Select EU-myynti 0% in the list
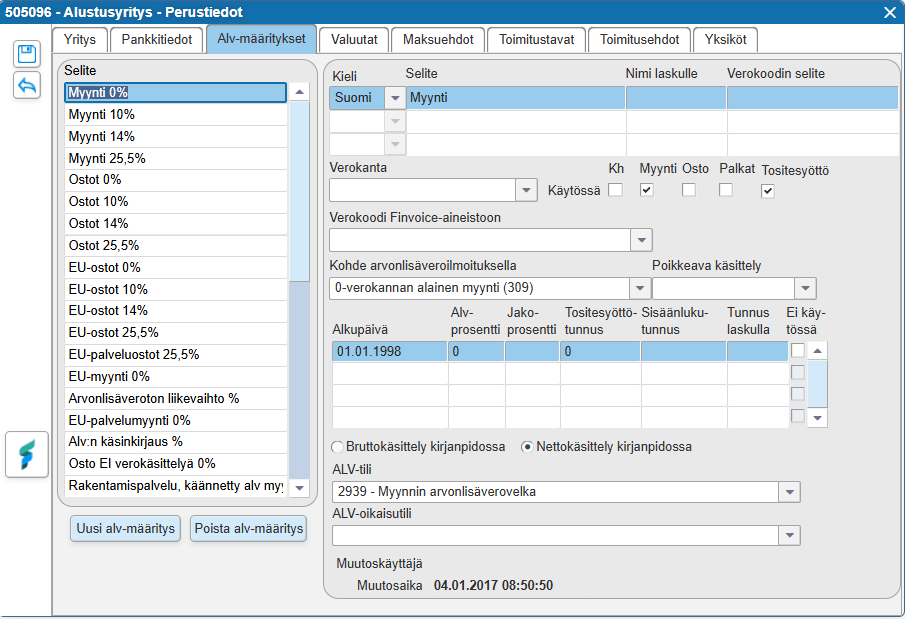Image resolution: width=905 pixels, height=619 pixels. point(175,376)
